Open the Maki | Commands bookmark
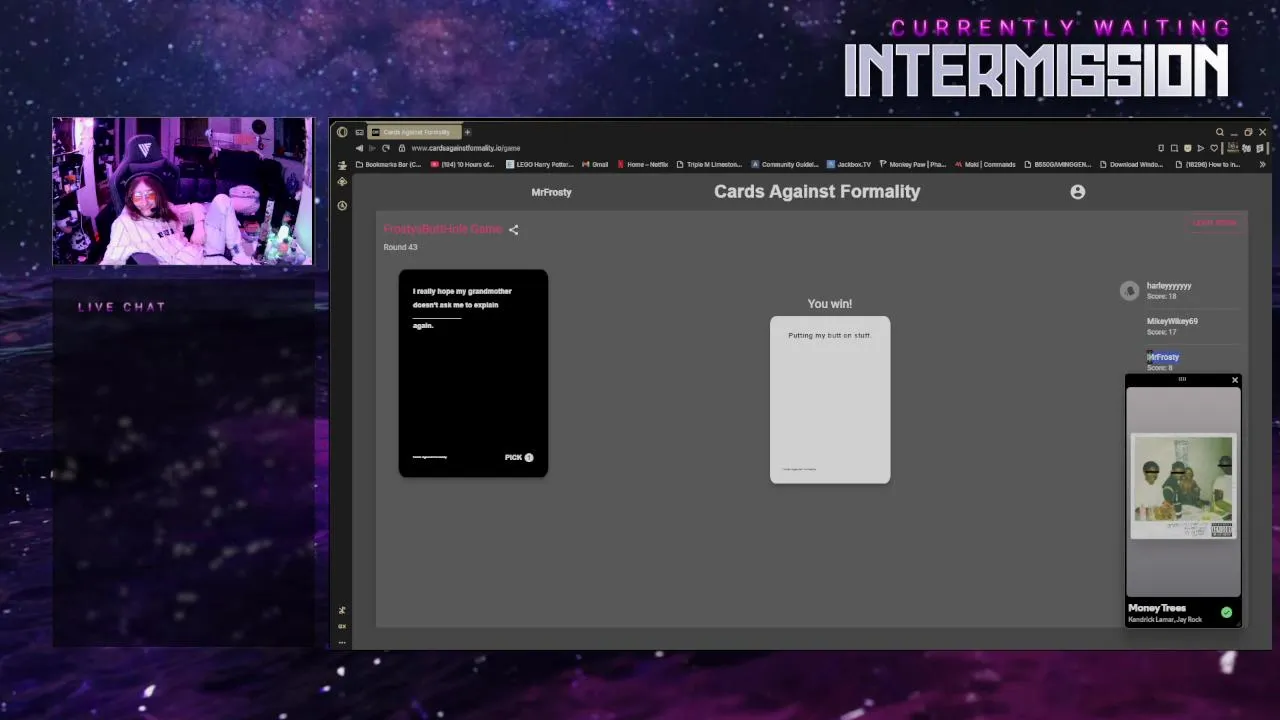 [x=985, y=164]
